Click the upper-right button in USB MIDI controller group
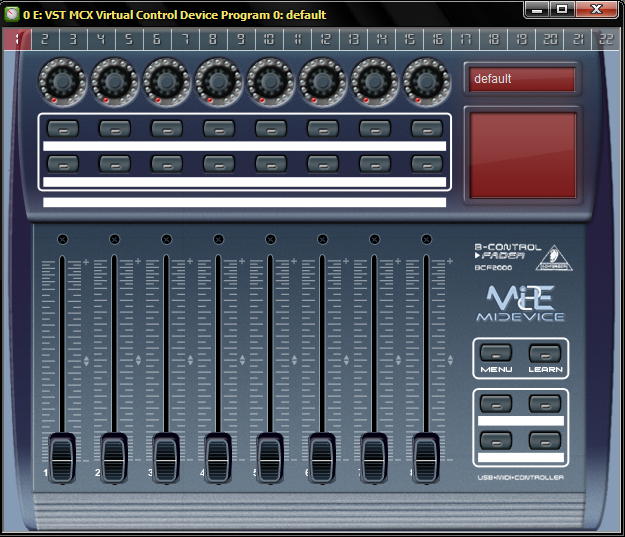625x537 pixels. click(545, 404)
